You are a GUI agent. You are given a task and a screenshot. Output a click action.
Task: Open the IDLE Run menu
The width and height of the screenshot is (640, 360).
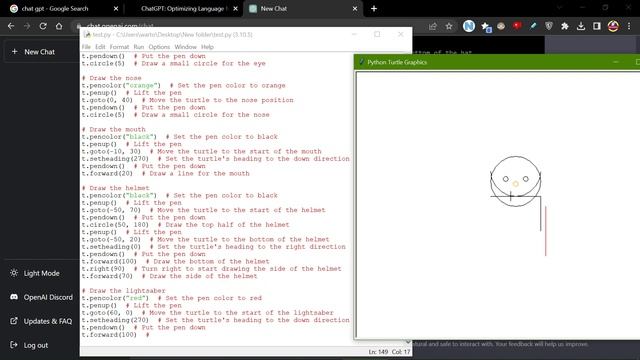click(139, 47)
